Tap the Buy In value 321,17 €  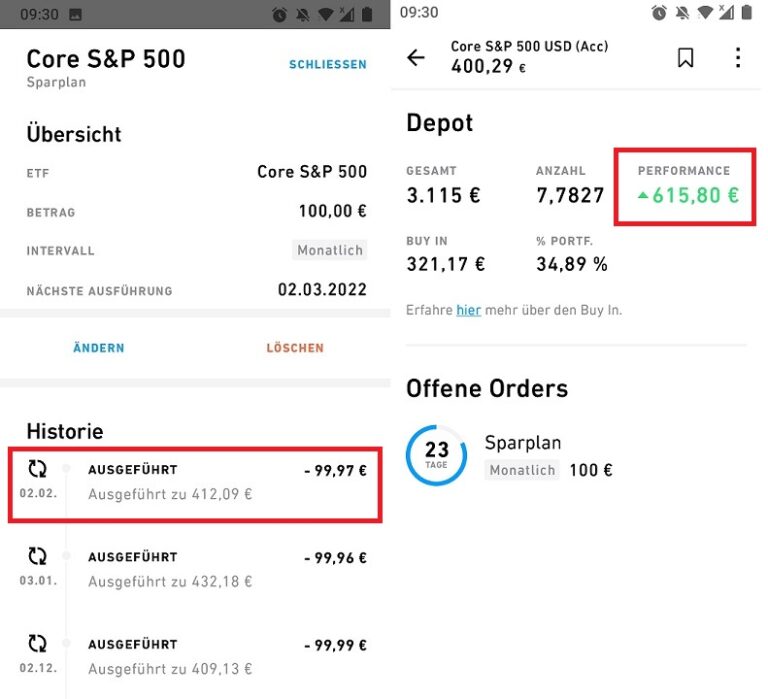(446, 264)
